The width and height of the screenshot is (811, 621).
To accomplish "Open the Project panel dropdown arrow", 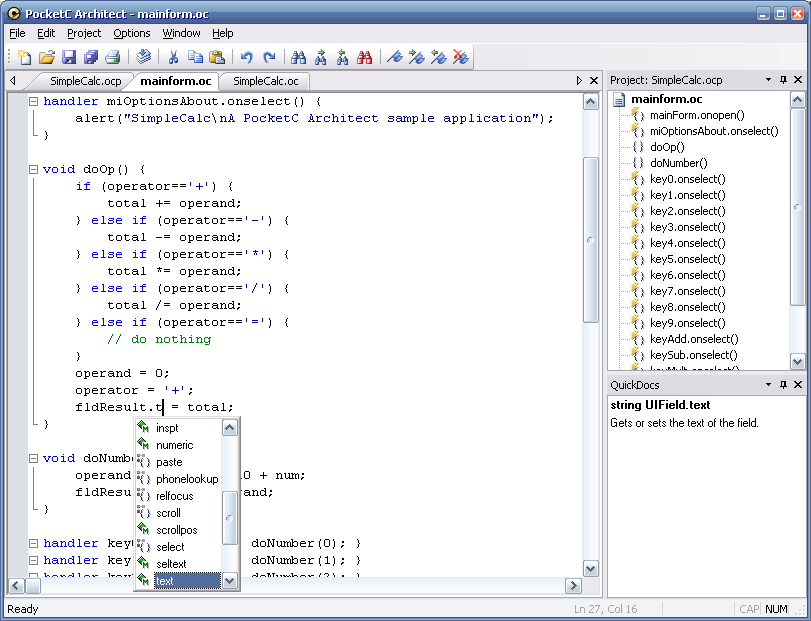I will pyautogui.click(x=767, y=79).
